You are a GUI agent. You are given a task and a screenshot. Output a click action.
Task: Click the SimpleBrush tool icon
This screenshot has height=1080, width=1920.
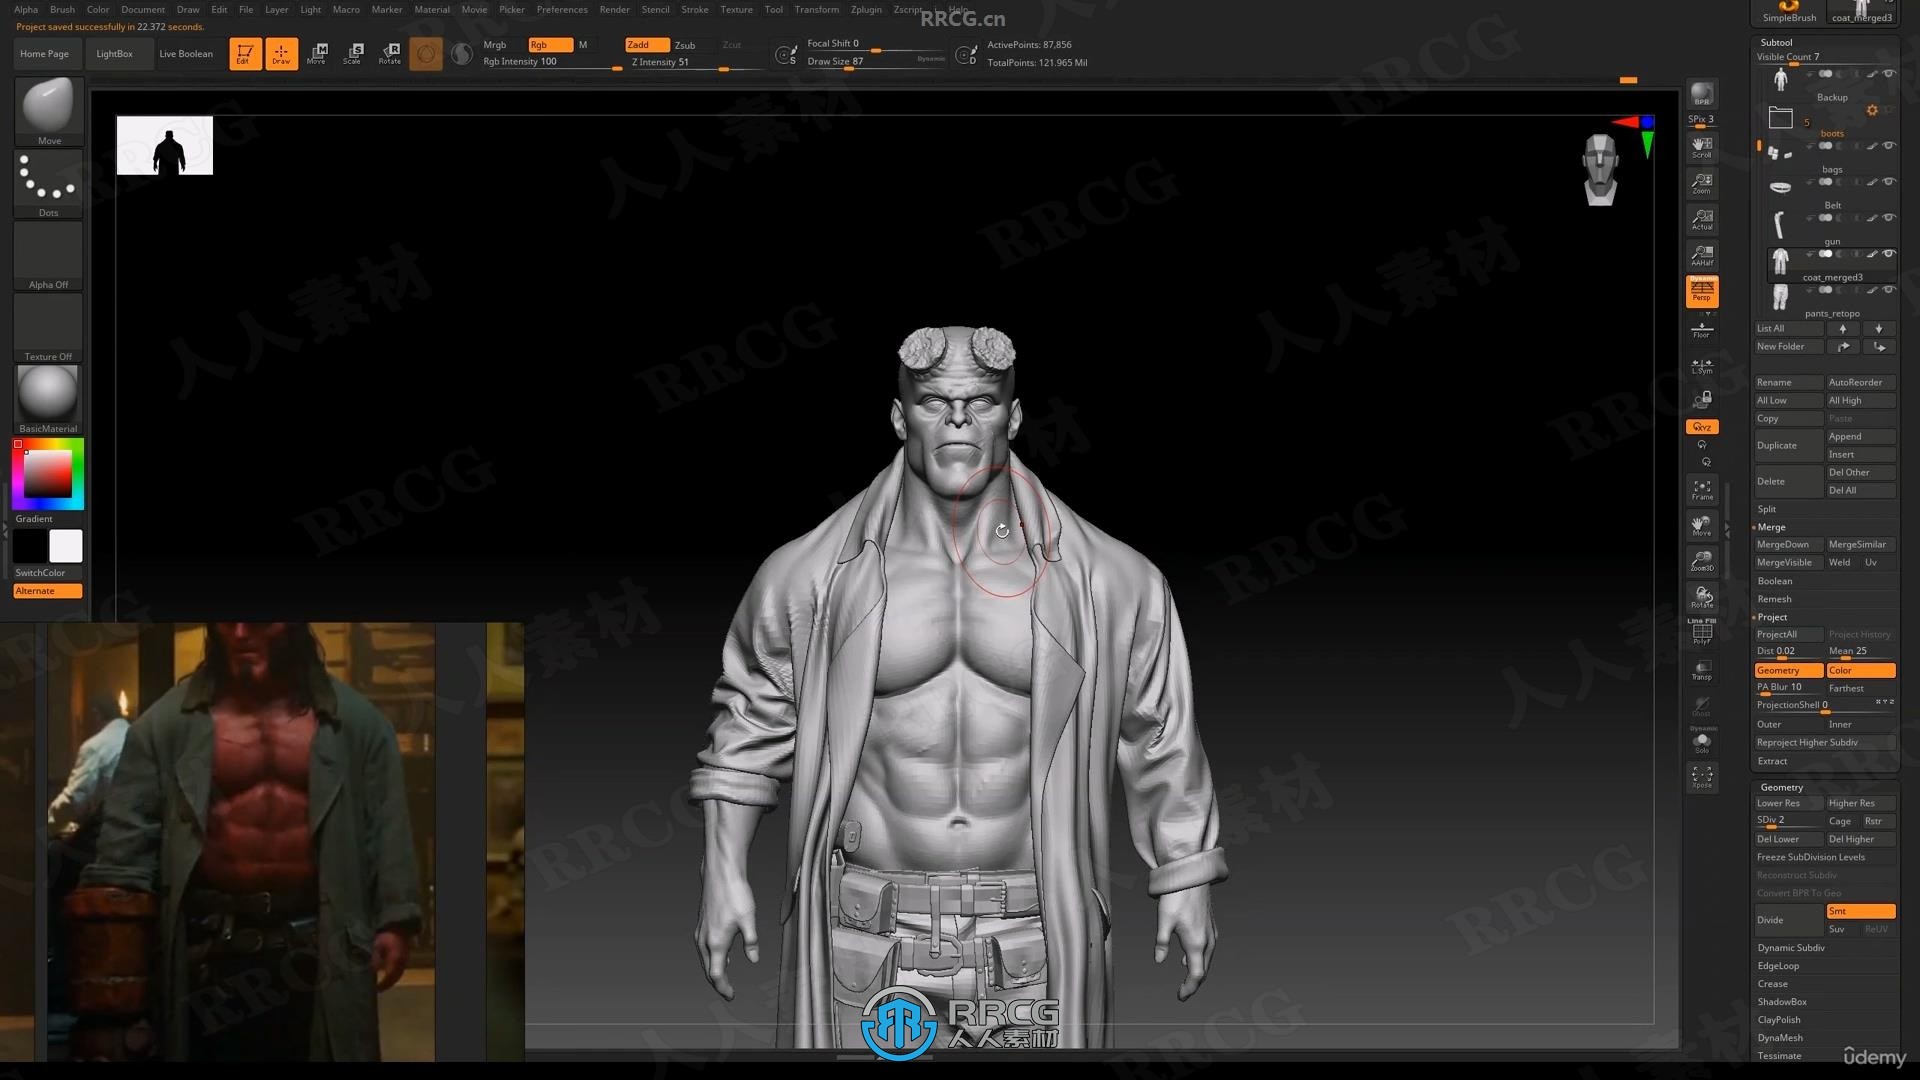point(1789,12)
